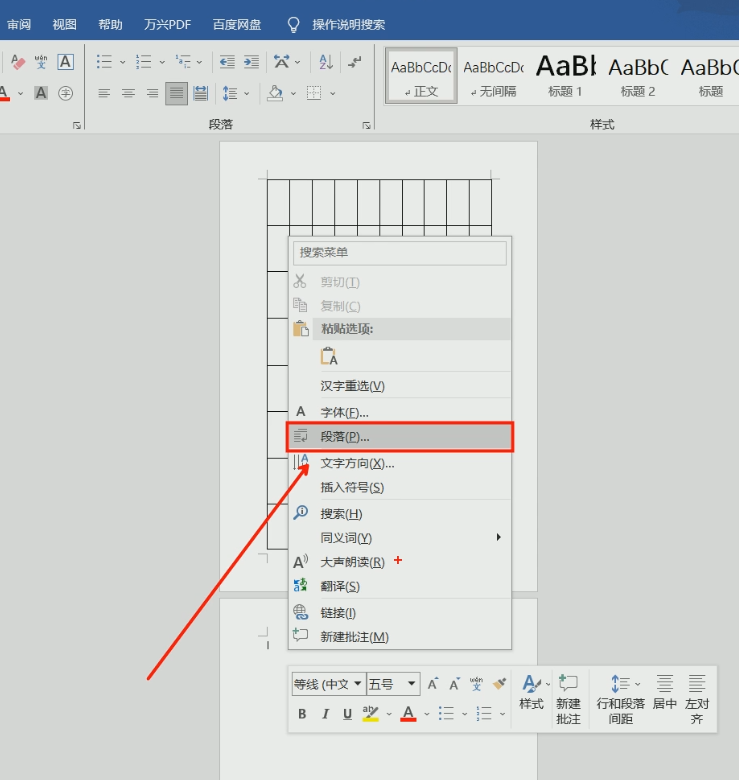Center text using ribbon alignment icon
The image size is (739, 780).
tap(128, 93)
